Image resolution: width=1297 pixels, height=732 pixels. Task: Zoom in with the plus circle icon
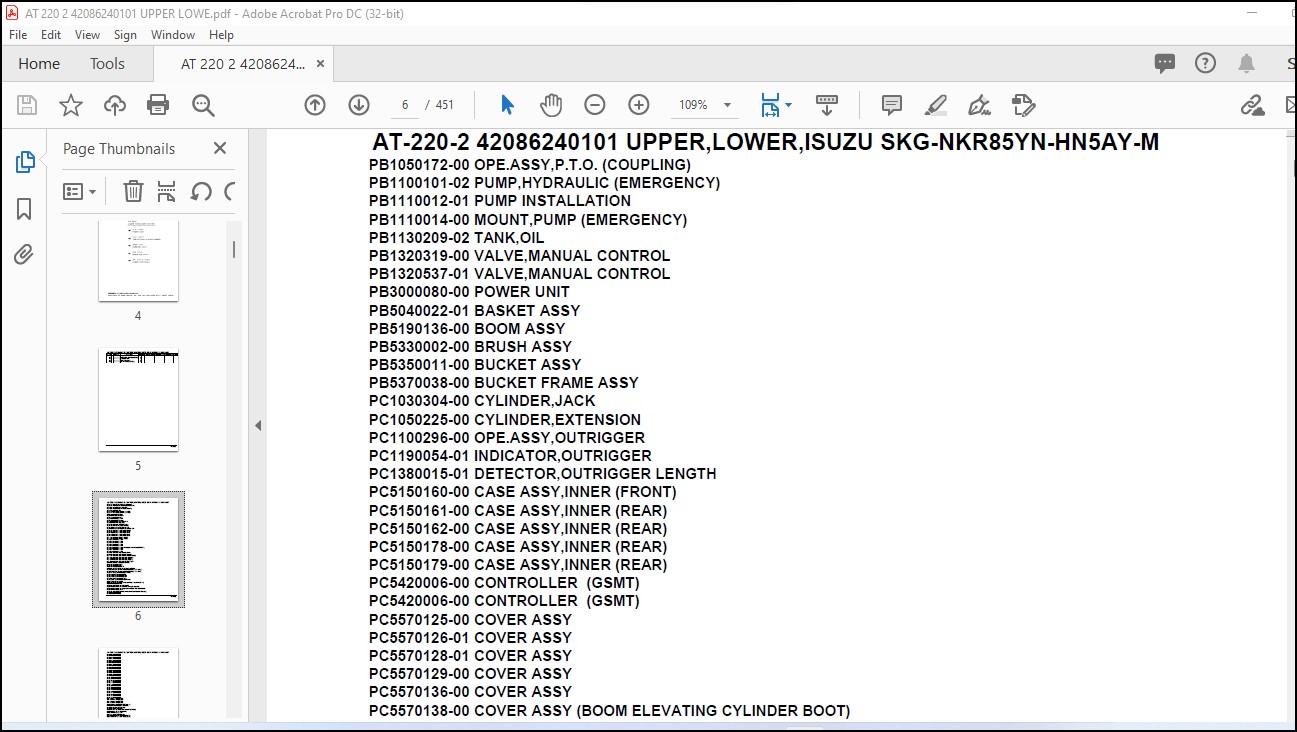point(639,105)
